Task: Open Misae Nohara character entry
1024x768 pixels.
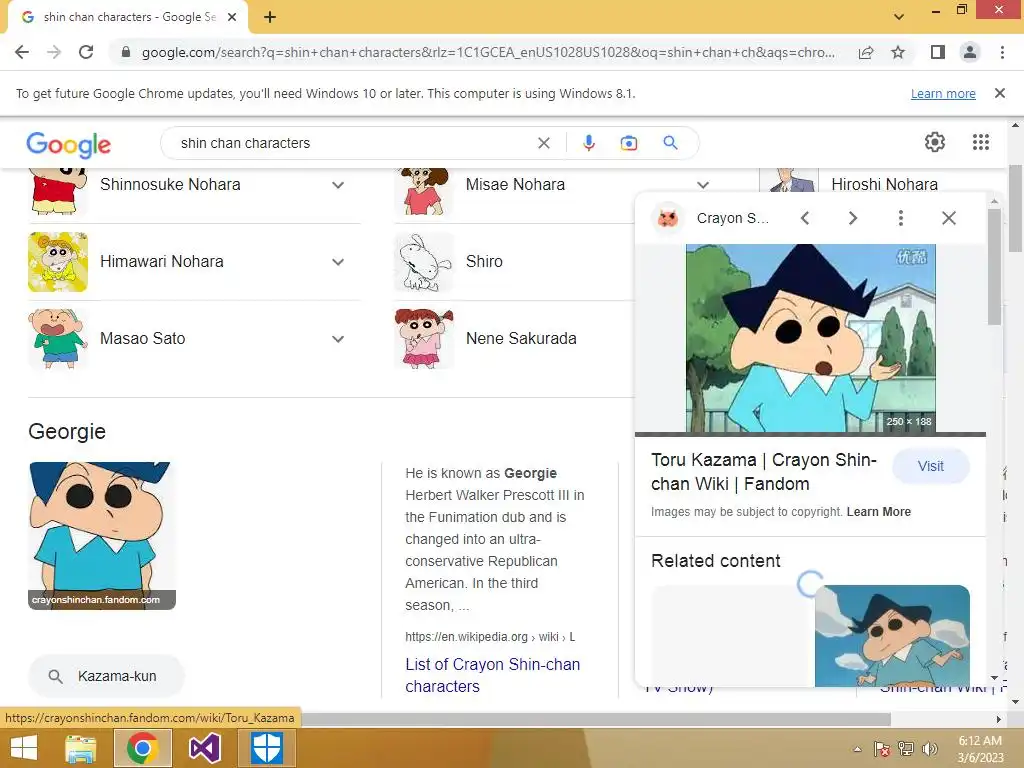Action: [515, 185]
